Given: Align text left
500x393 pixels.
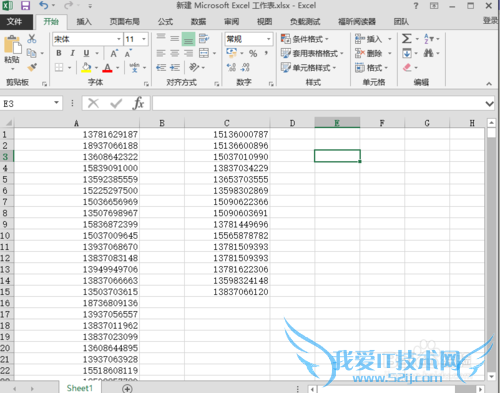Looking at the screenshot, I should (161, 53).
